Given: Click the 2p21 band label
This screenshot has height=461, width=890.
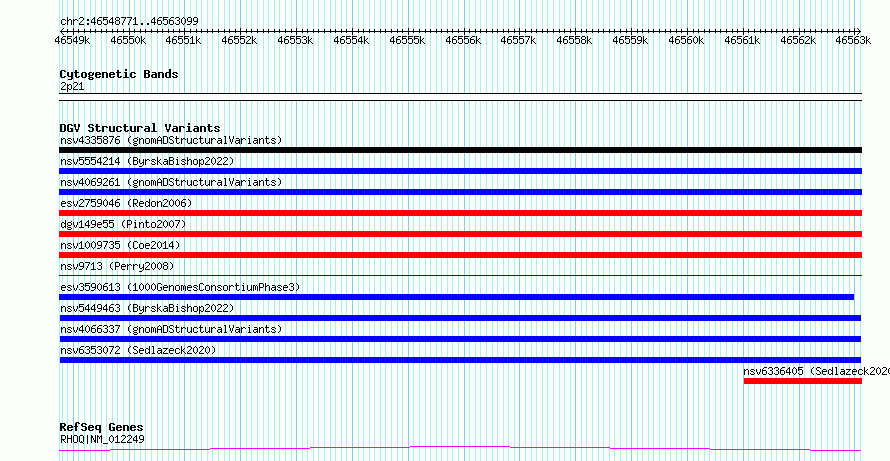Looking at the screenshot, I should tap(72, 86).
